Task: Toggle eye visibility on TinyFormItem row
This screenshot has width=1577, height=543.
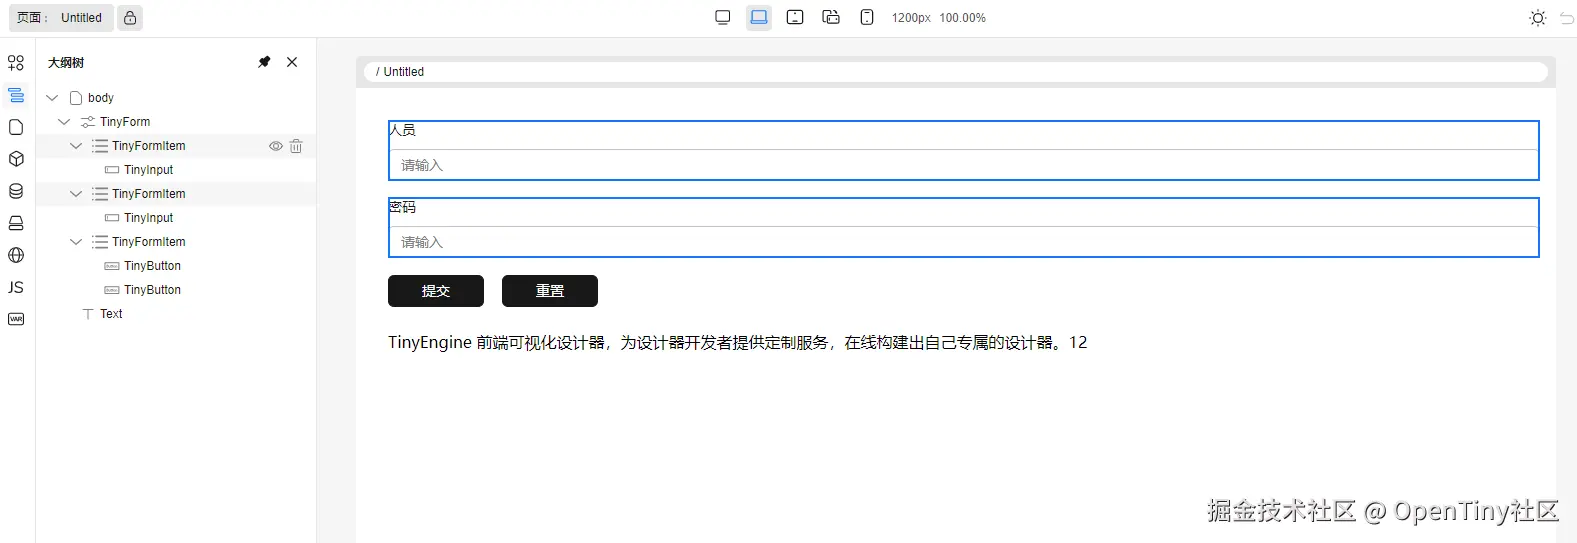Action: 276,146
